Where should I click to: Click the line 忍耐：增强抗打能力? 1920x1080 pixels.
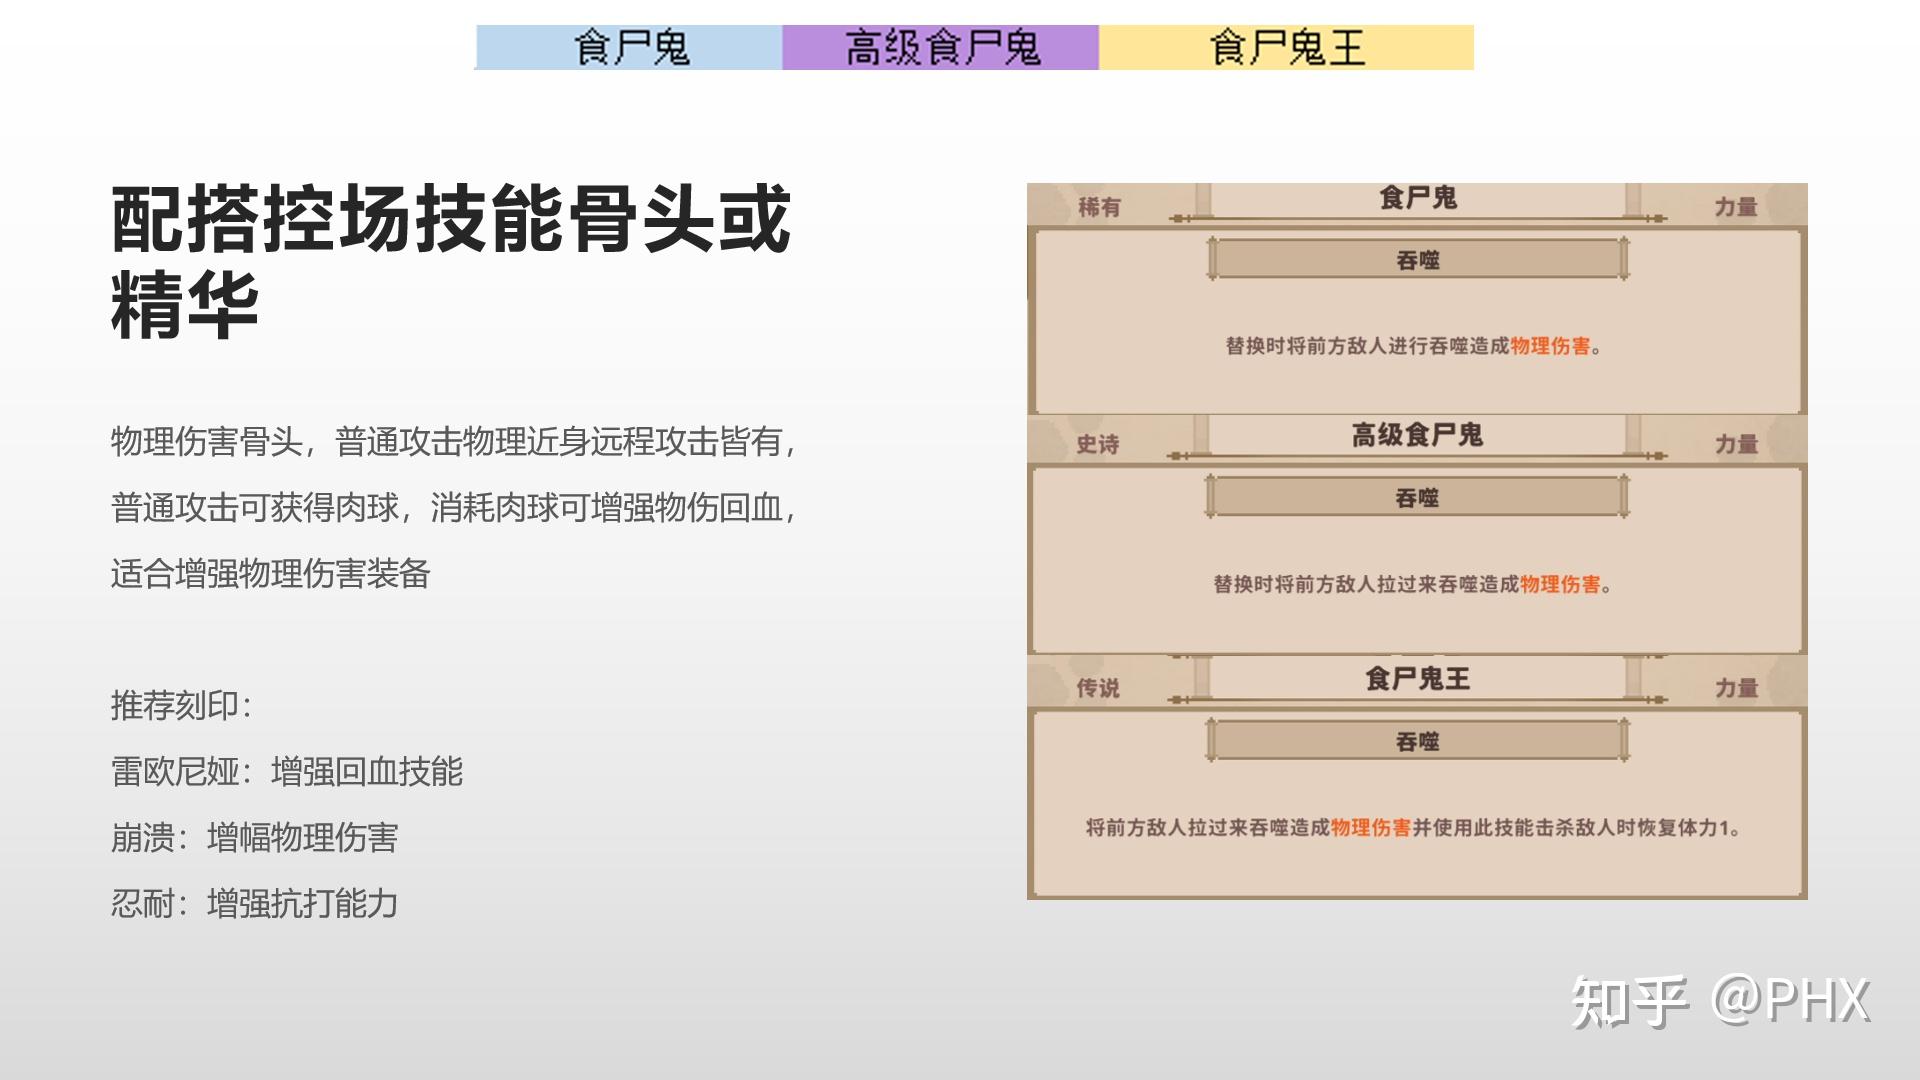[x=254, y=904]
